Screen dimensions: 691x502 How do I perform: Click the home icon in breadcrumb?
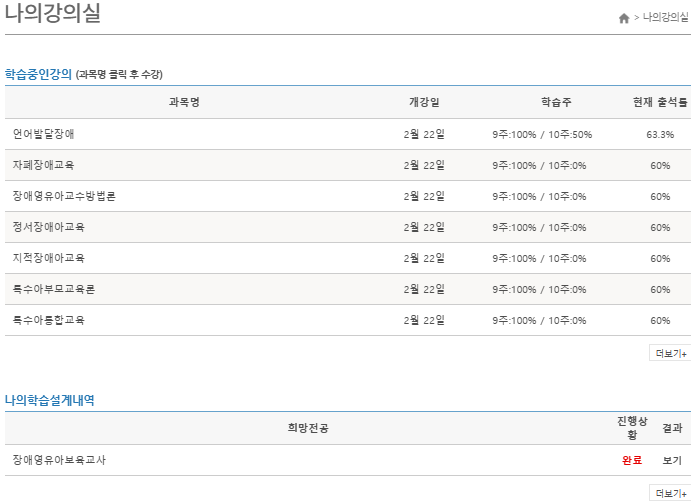pyautogui.click(x=624, y=18)
